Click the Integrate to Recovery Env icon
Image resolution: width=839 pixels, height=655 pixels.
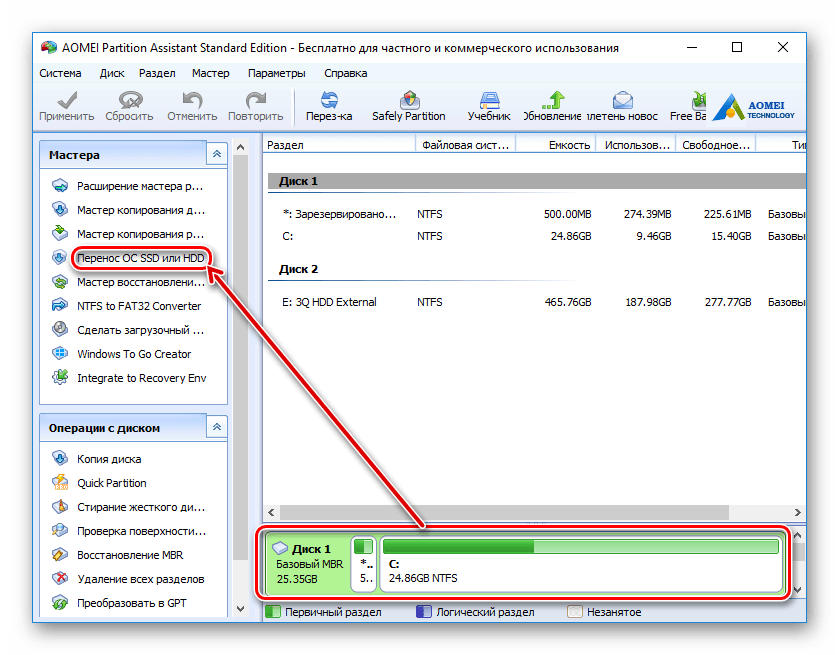tap(59, 377)
